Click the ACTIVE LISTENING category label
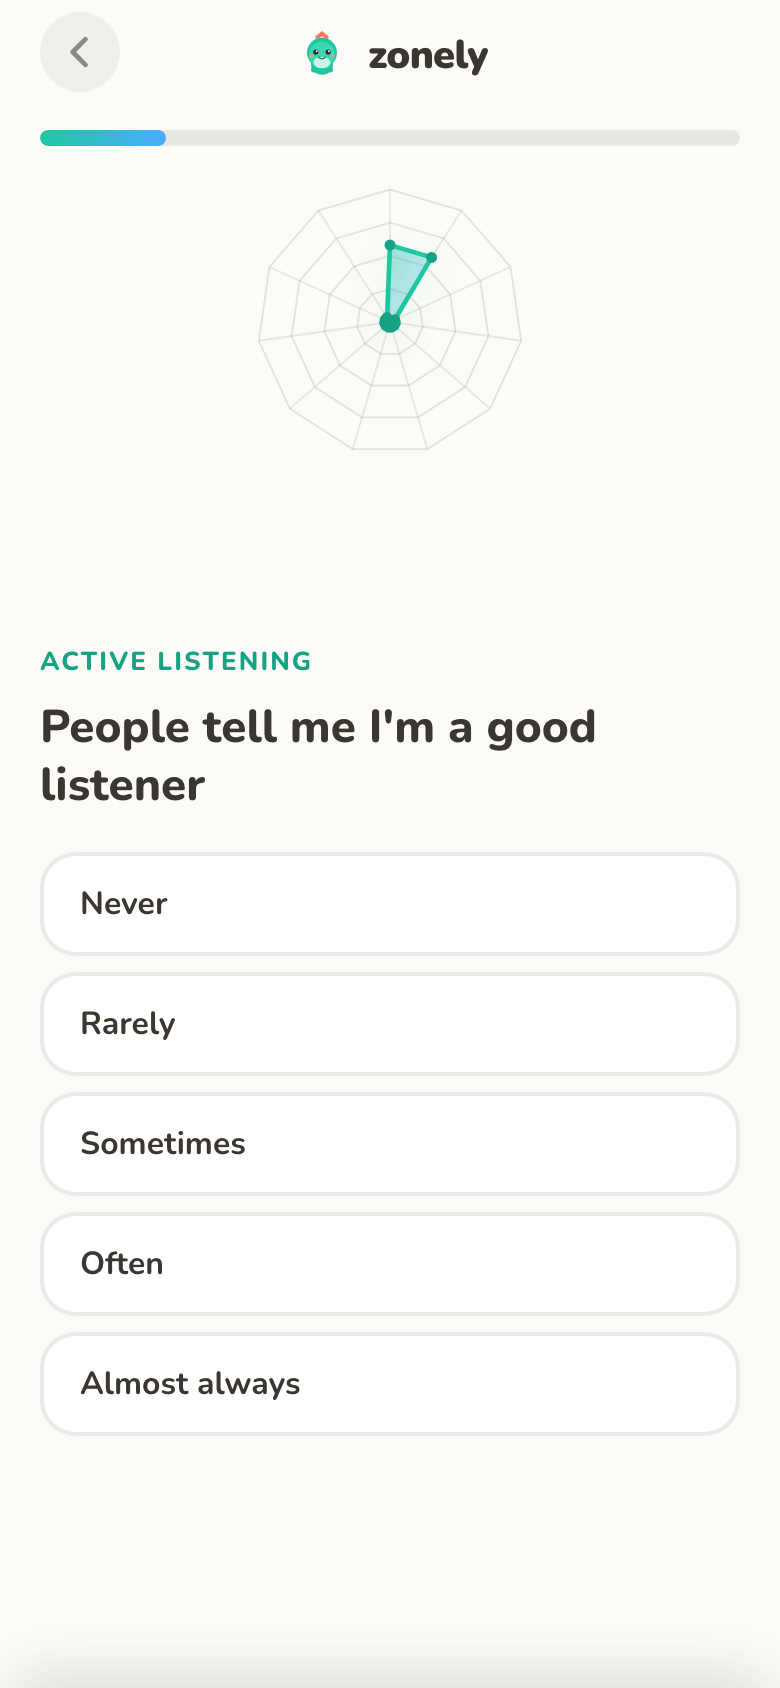The image size is (780, 1688). (x=176, y=661)
